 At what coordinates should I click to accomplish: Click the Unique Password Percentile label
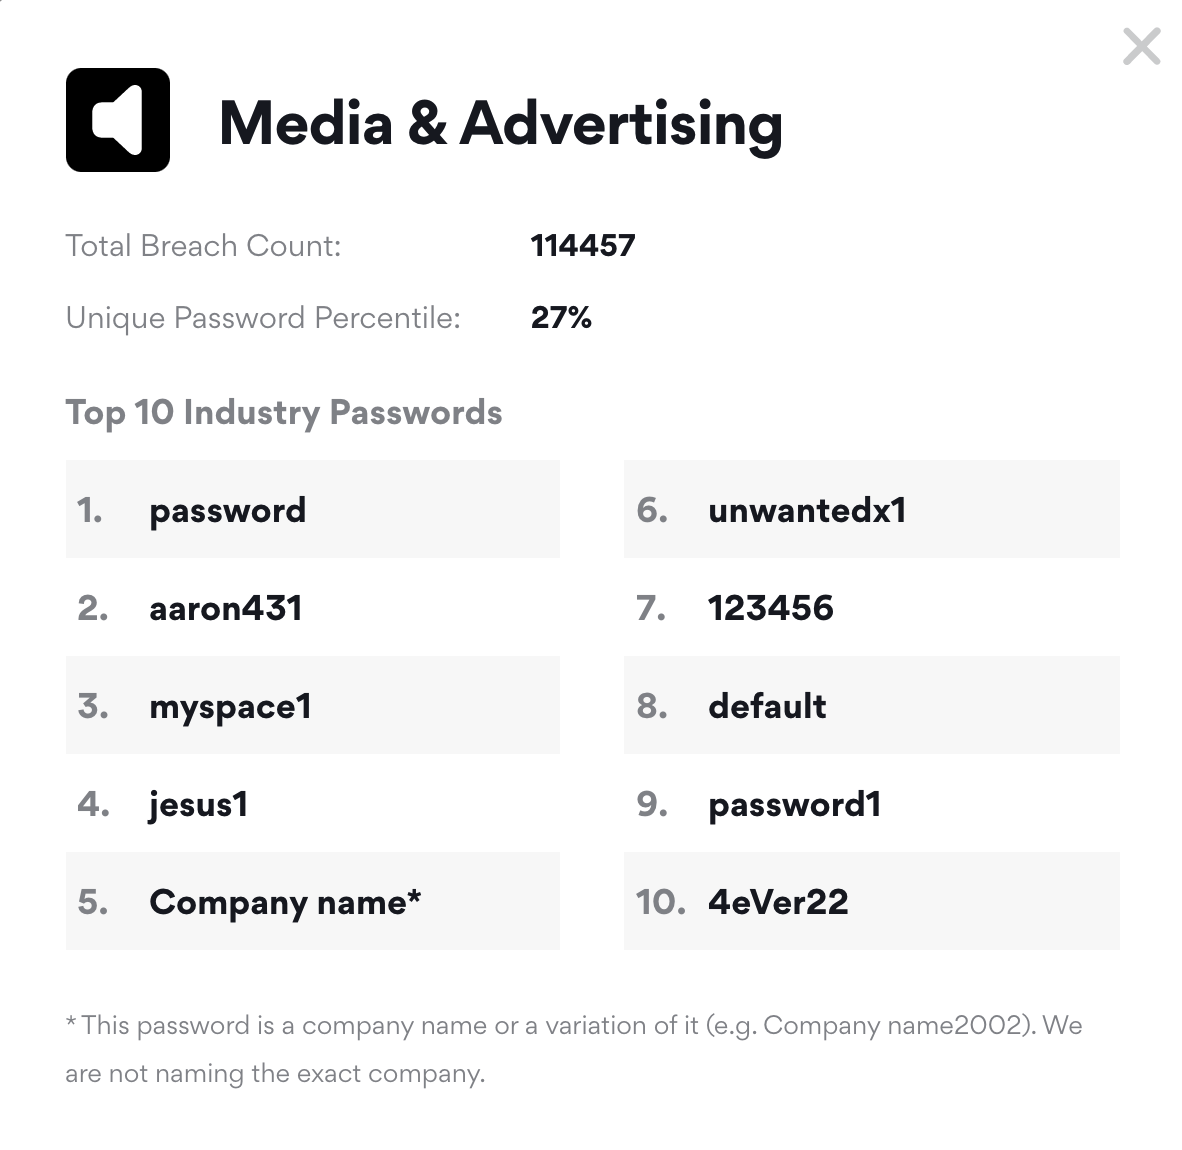tap(263, 318)
